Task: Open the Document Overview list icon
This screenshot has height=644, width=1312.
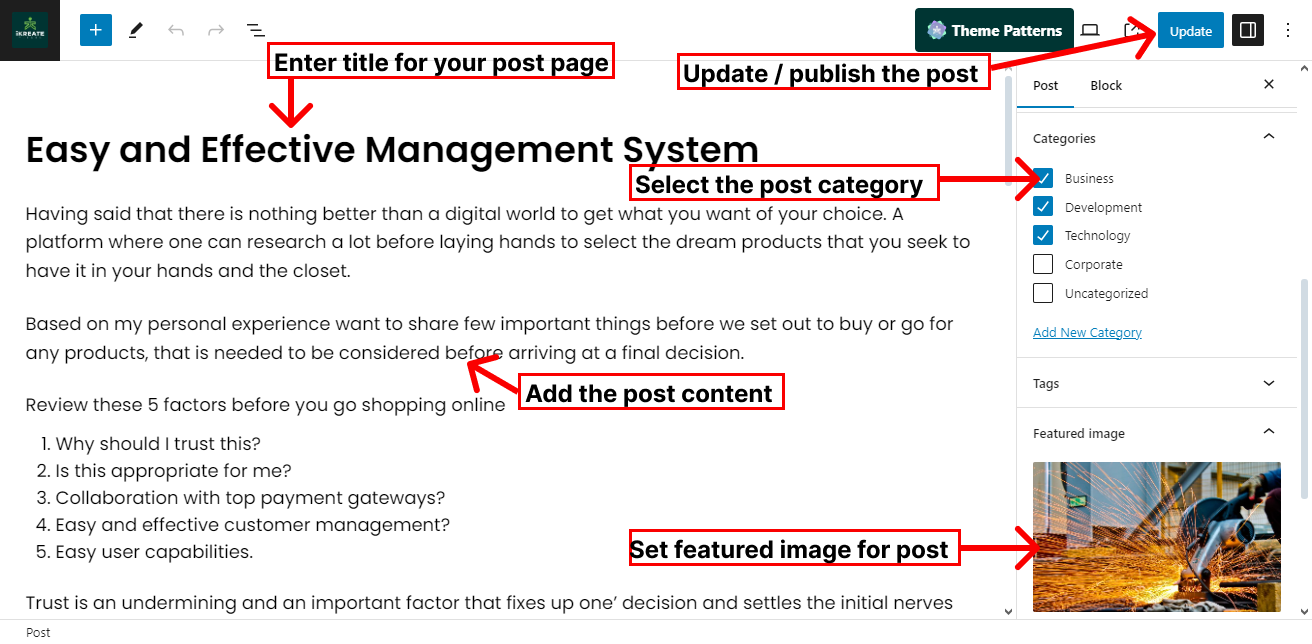Action: (x=256, y=30)
